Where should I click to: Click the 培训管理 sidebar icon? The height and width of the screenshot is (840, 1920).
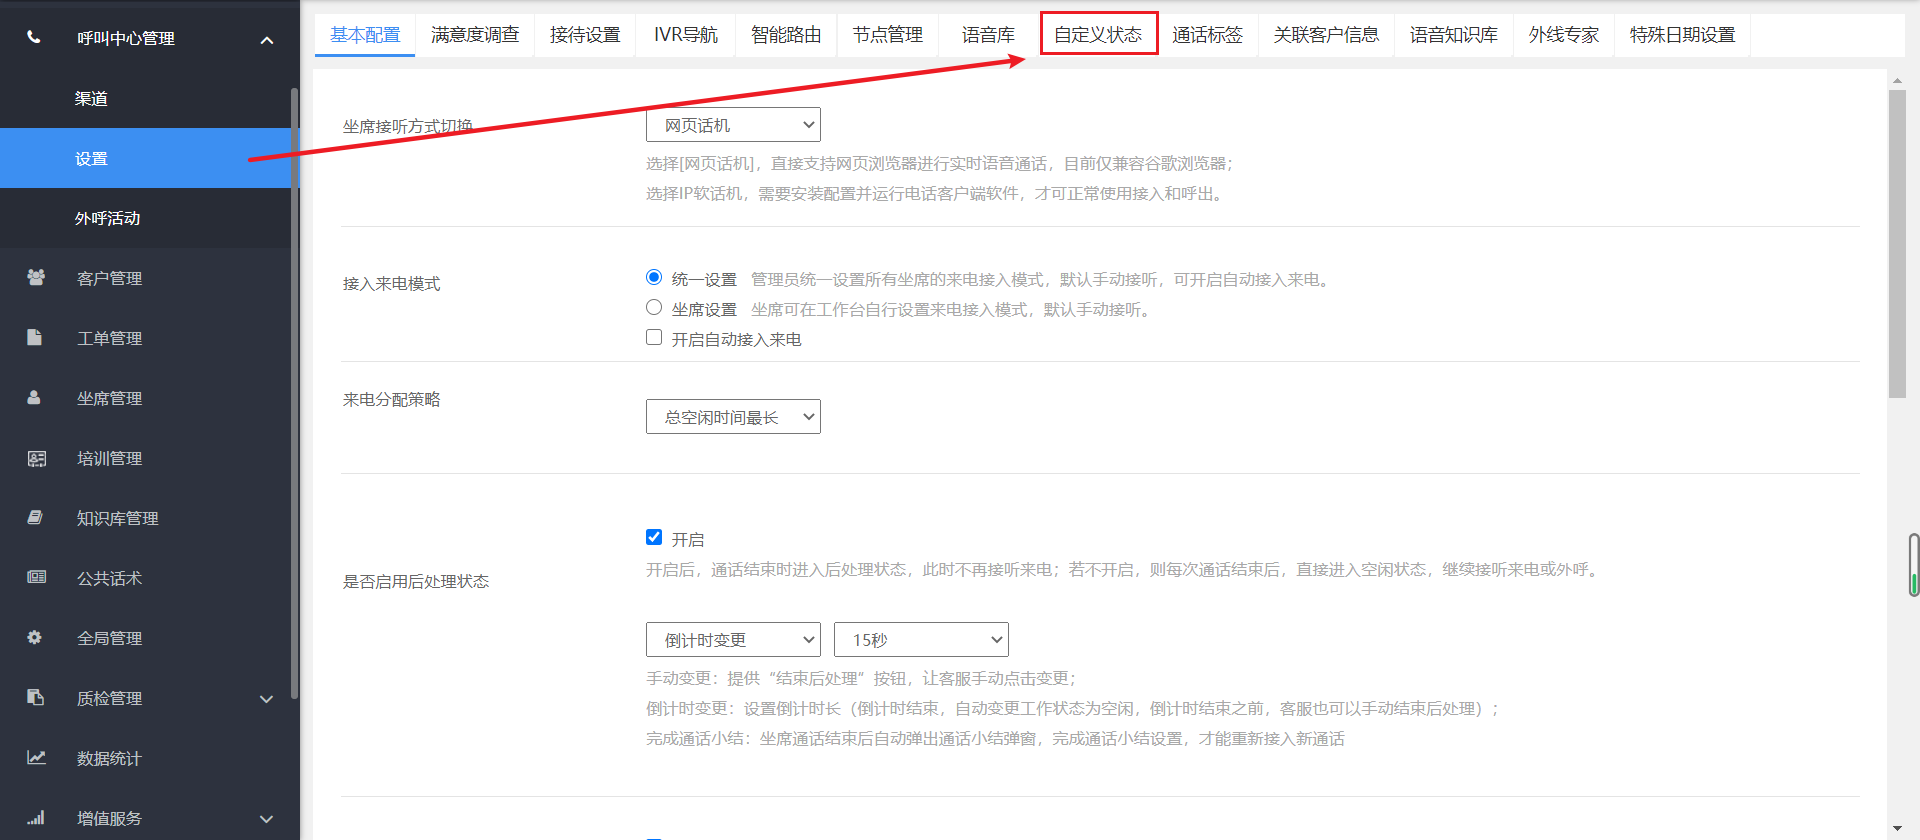(x=36, y=458)
